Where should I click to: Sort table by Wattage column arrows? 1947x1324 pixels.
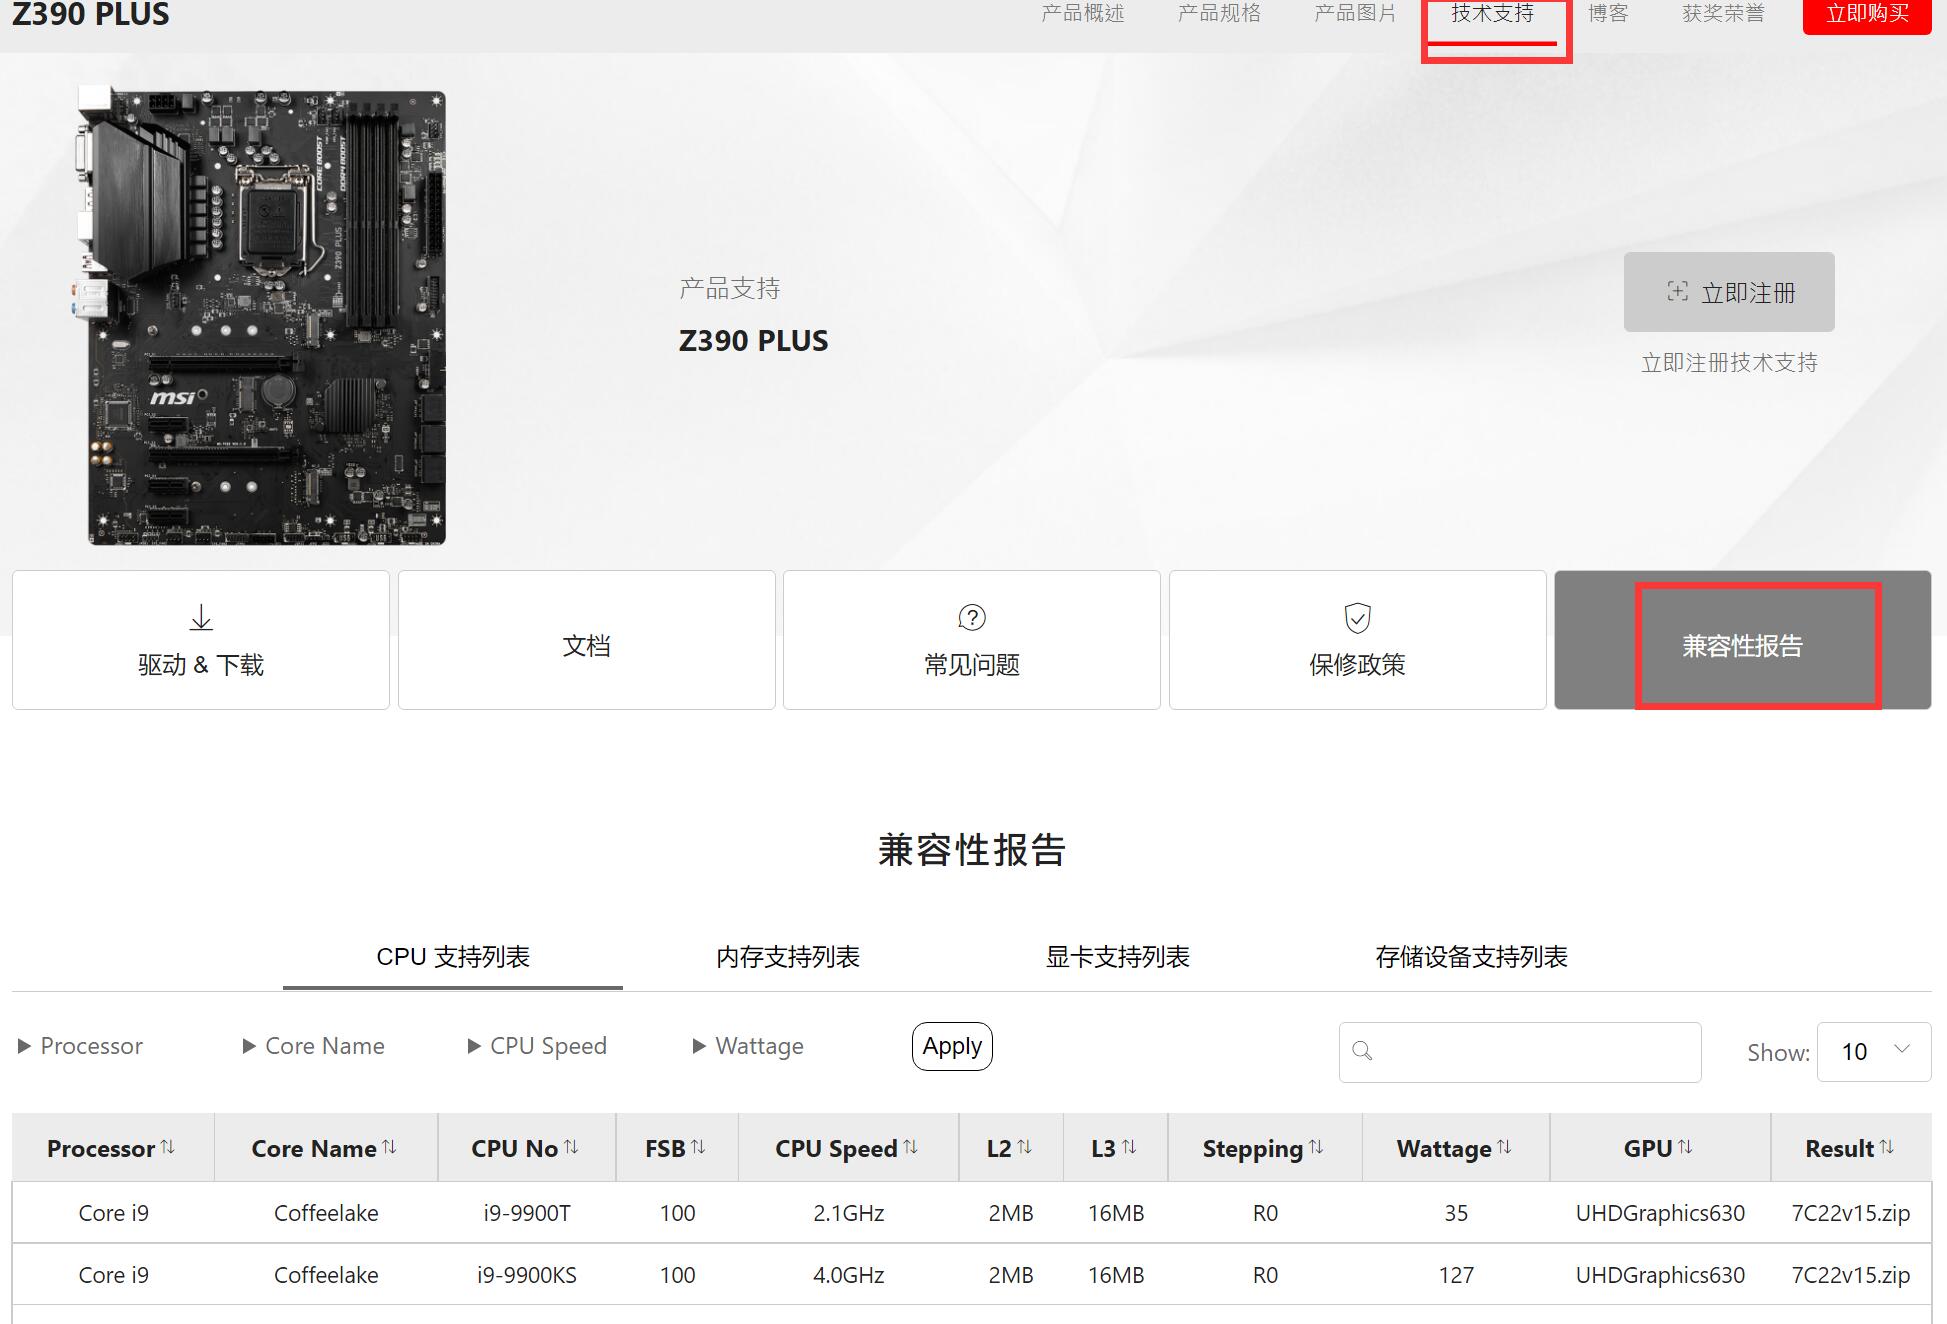pyautogui.click(x=1504, y=1147)
